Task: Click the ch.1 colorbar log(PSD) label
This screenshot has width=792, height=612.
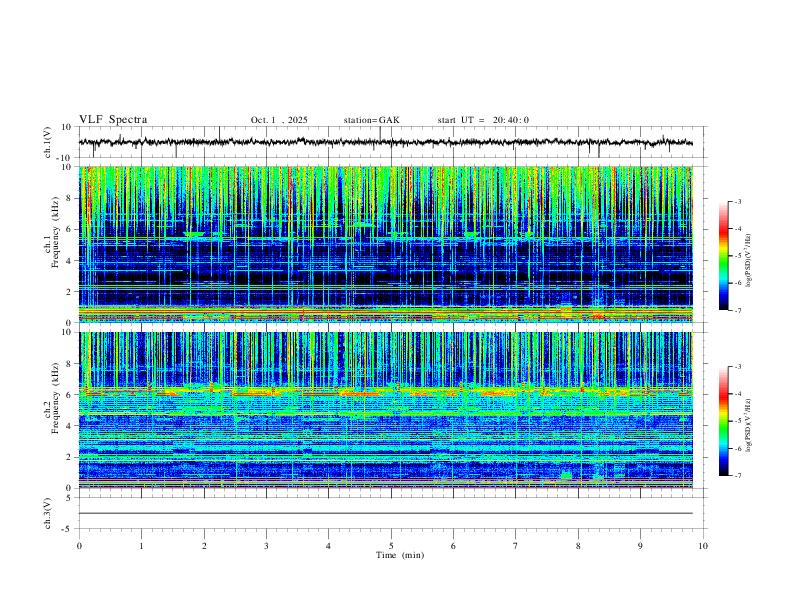Action: click(748, 260)
